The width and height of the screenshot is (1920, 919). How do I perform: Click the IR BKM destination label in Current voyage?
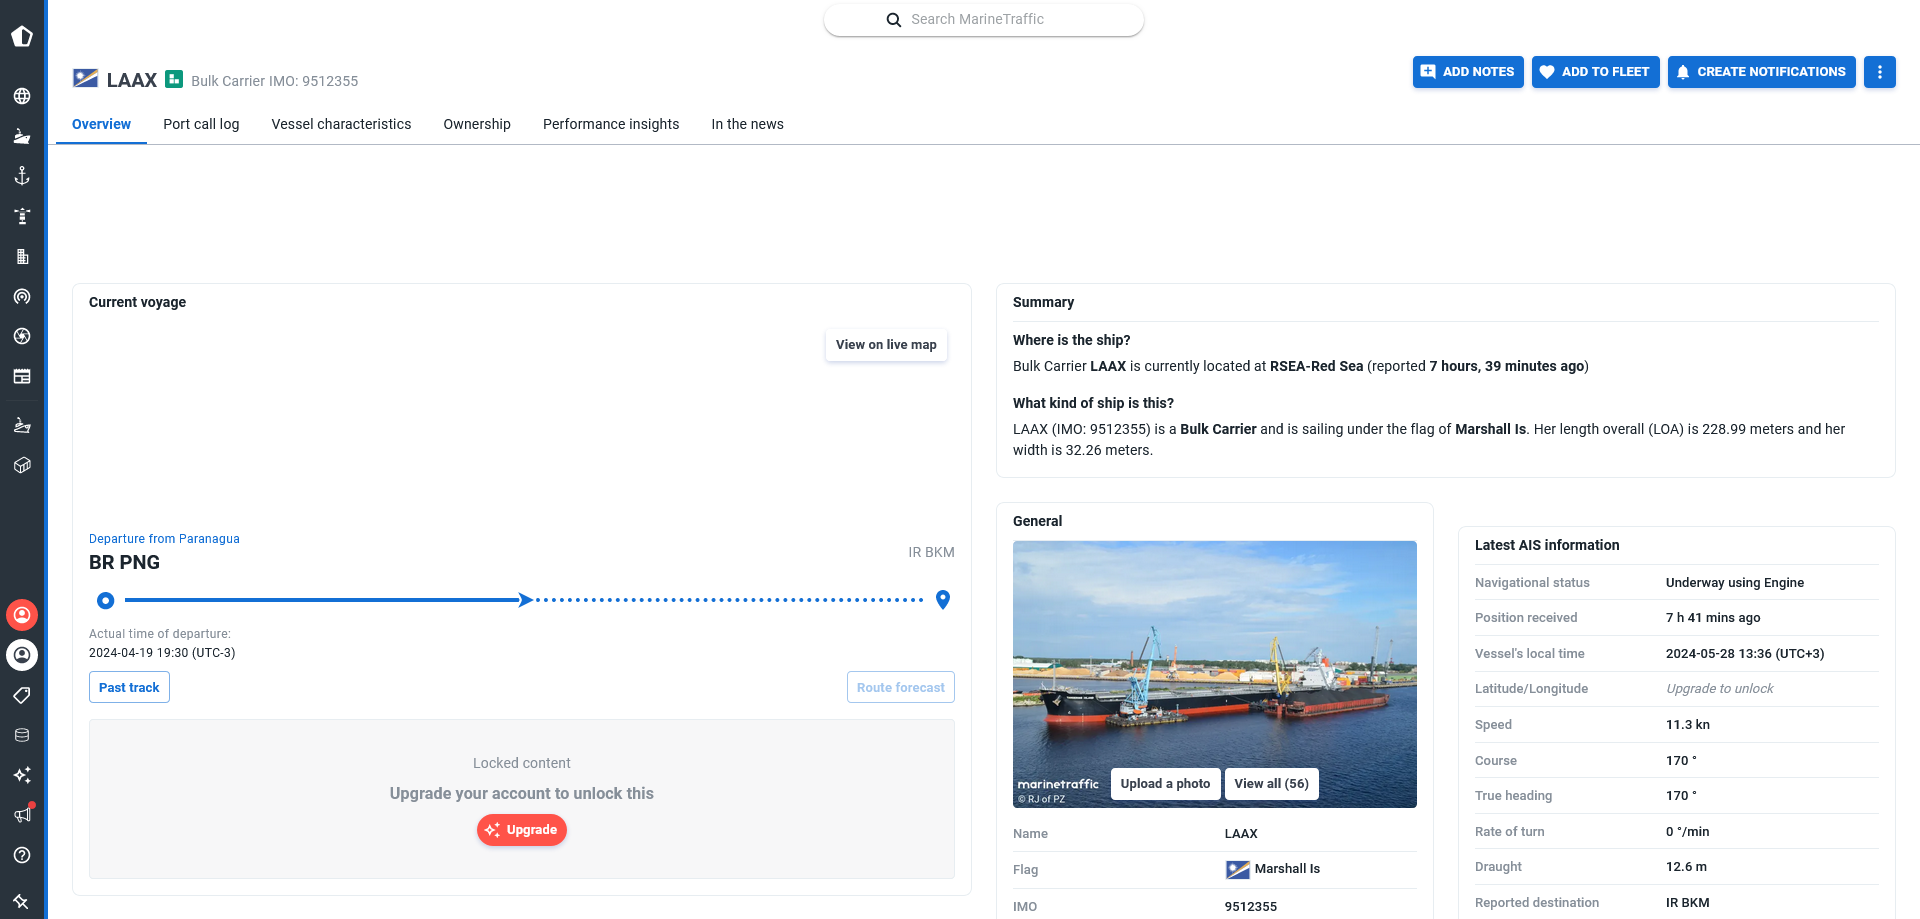(x=931, y=552)
